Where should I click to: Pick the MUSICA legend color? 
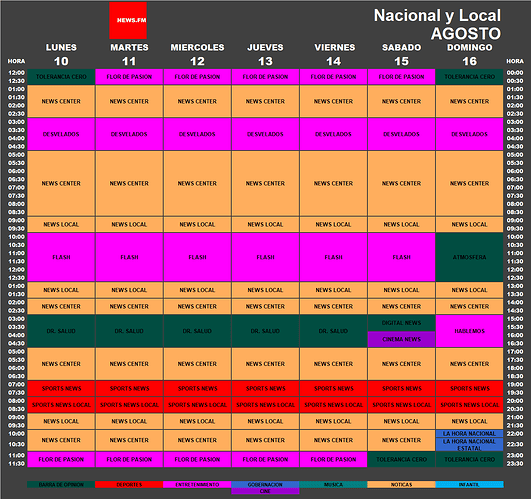coord(333,484)
